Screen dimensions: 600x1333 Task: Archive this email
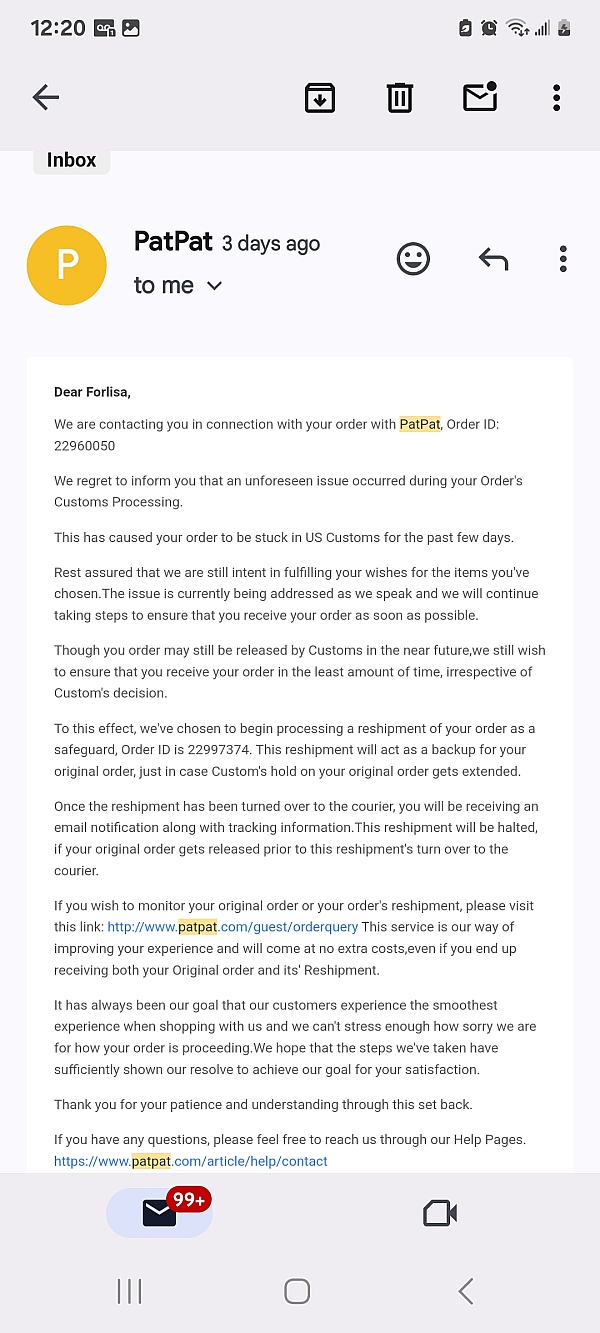(320, 97)
